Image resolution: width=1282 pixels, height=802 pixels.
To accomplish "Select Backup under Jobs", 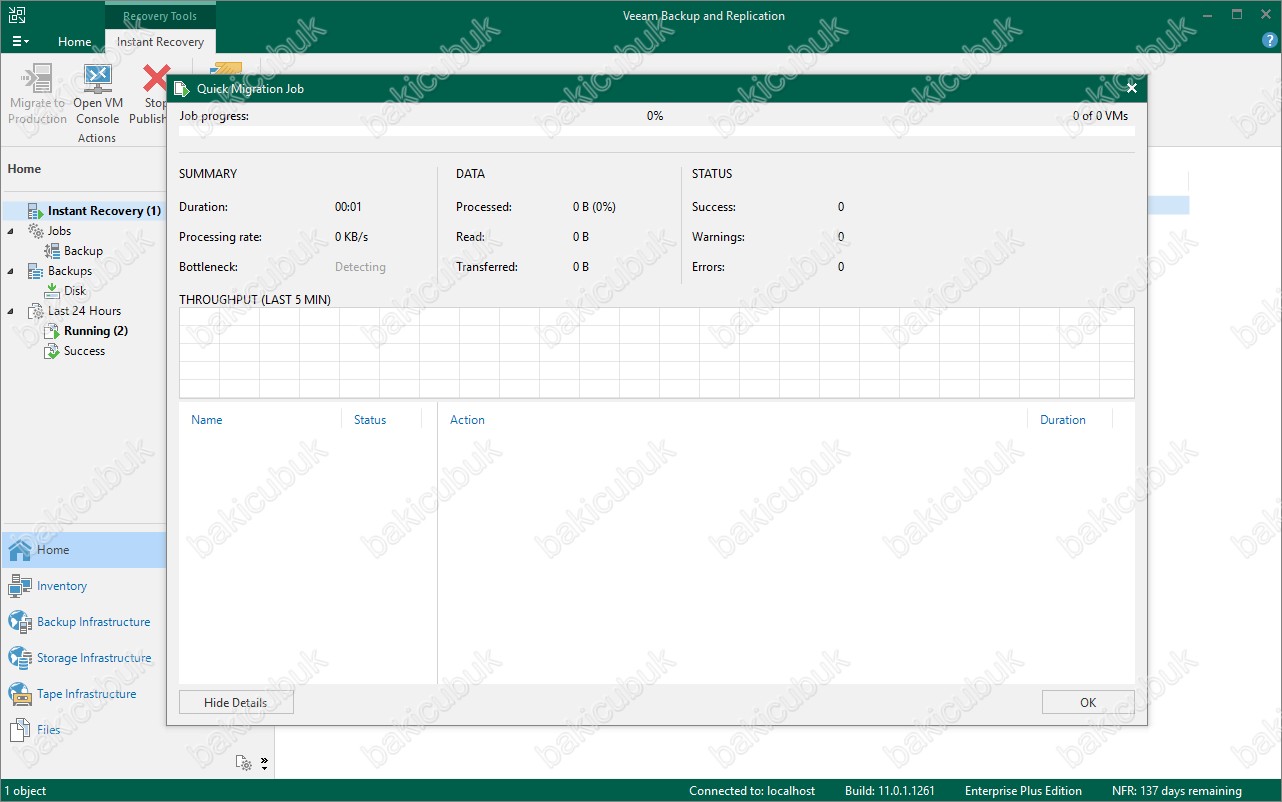I will (x=83, y=251).
